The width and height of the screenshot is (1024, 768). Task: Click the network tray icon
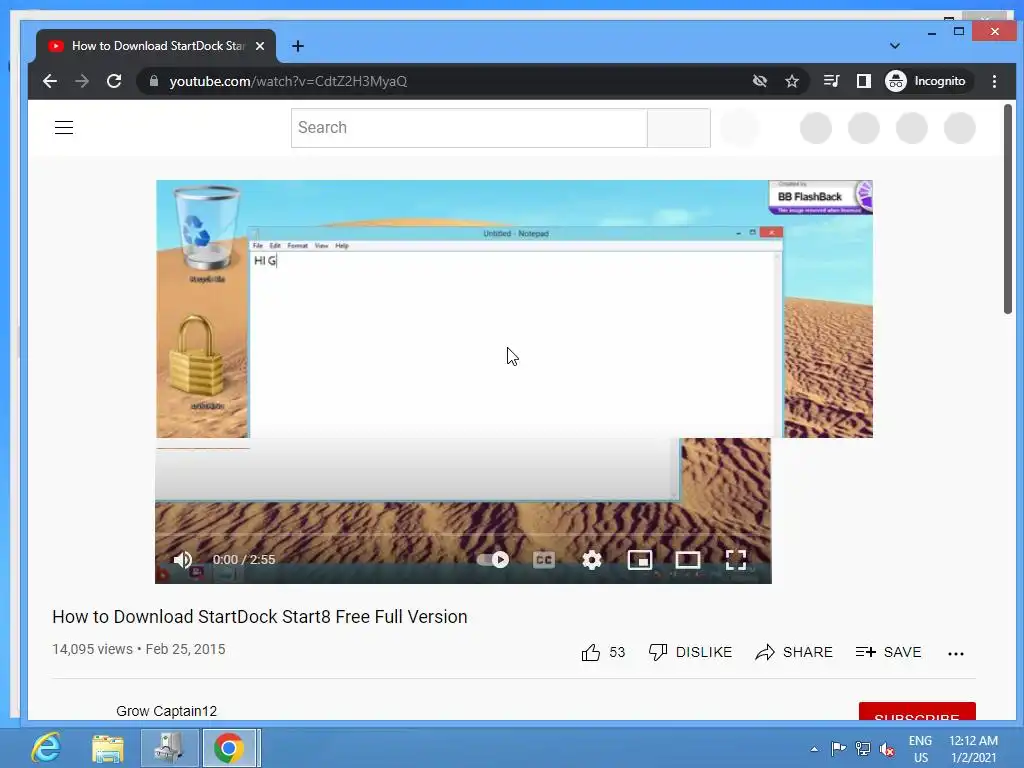click(x=863, y=749)
